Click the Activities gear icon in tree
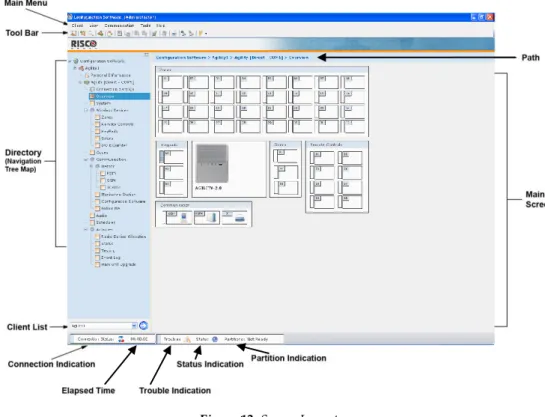This screenshot has width=545, height=417. [92, 230]
